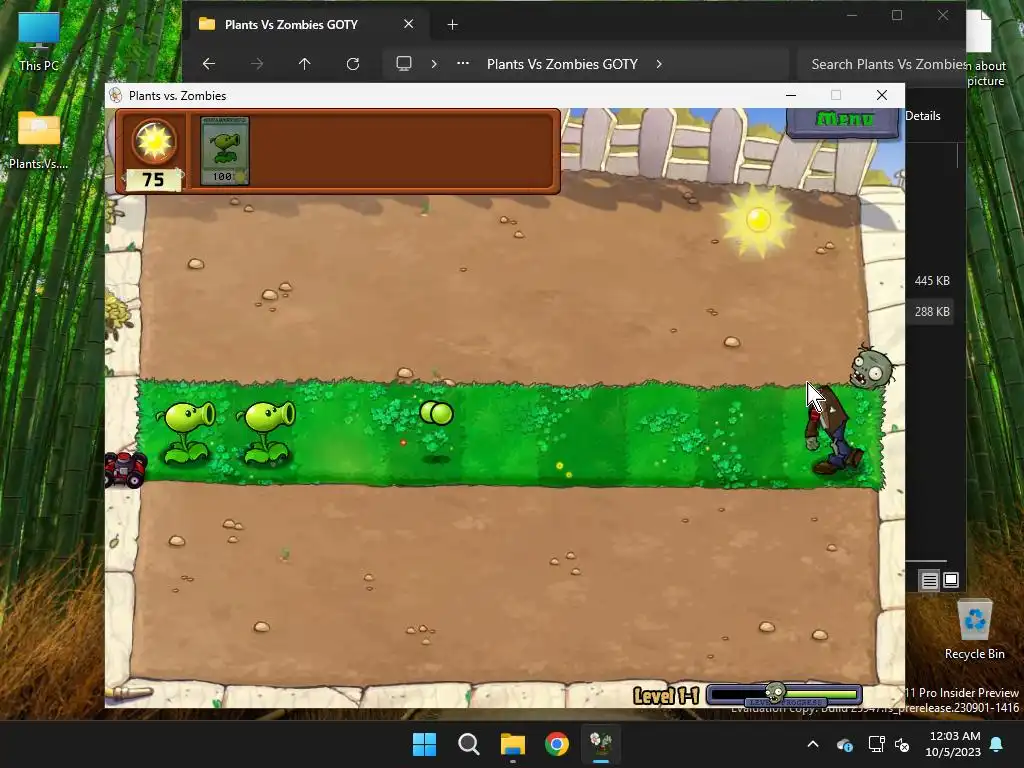Collect the falling sun in the game
Screen dimensions: 1024x768
pos(758,220)
